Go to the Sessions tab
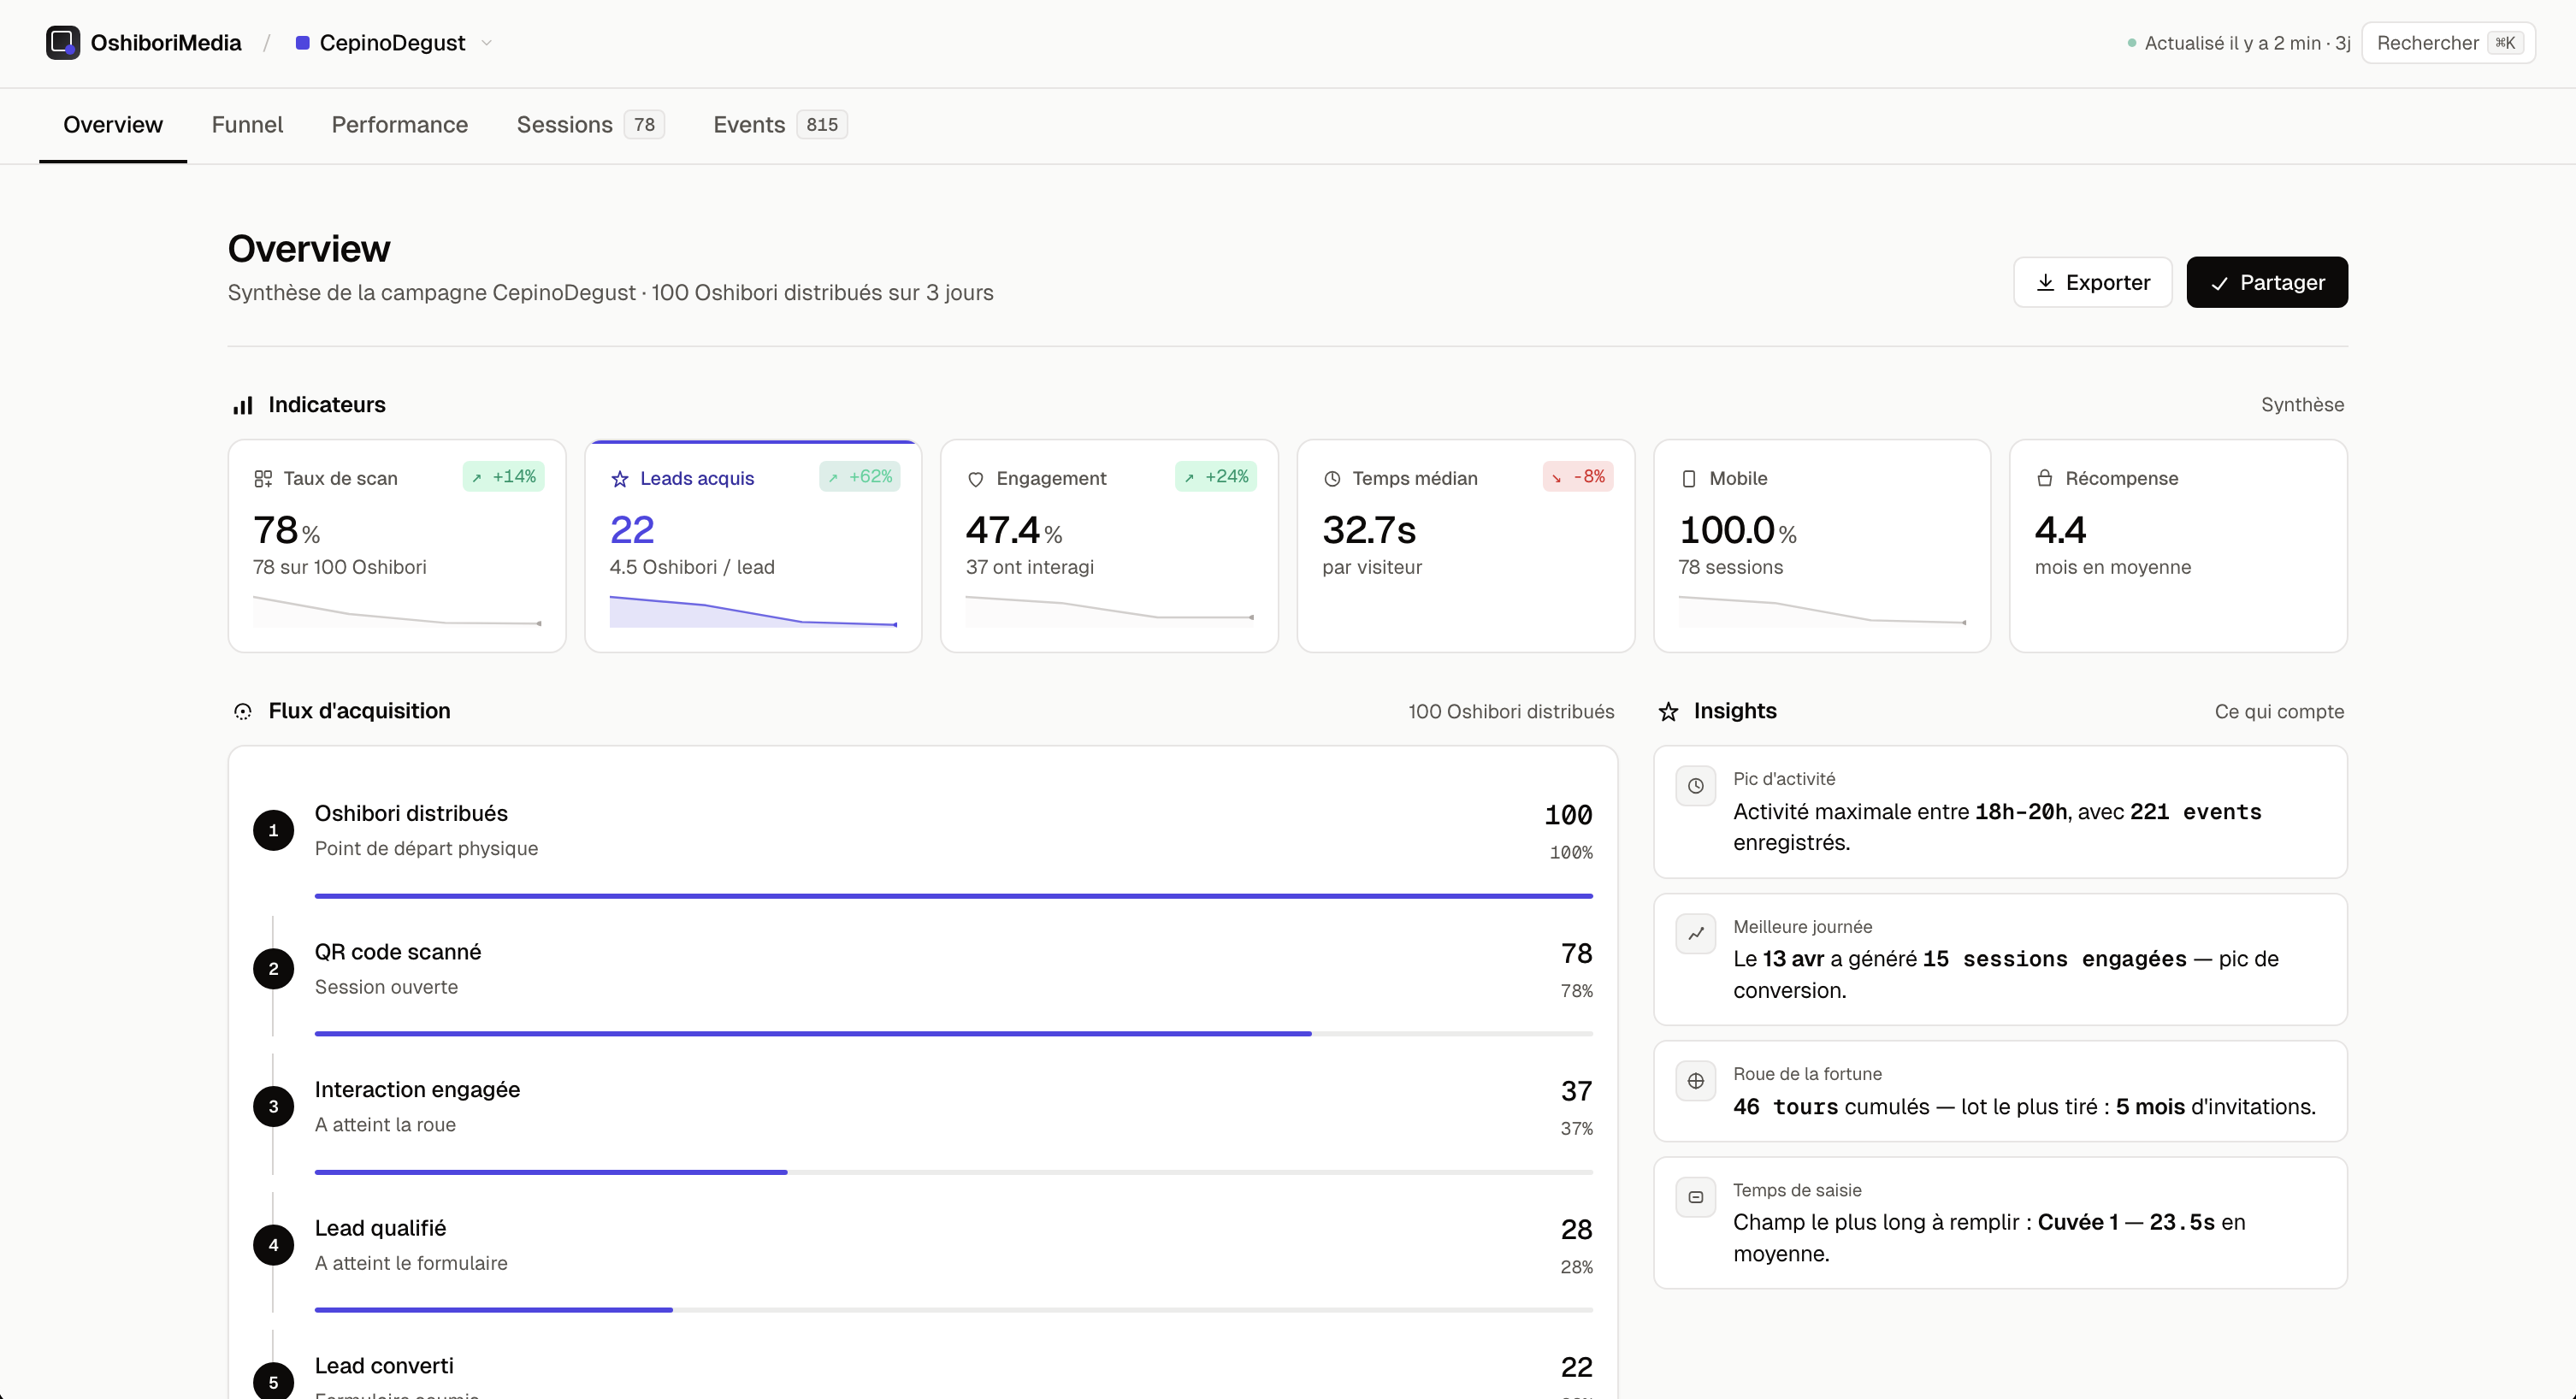The width and height of the screenshot is (2576, 1399). 590,125
